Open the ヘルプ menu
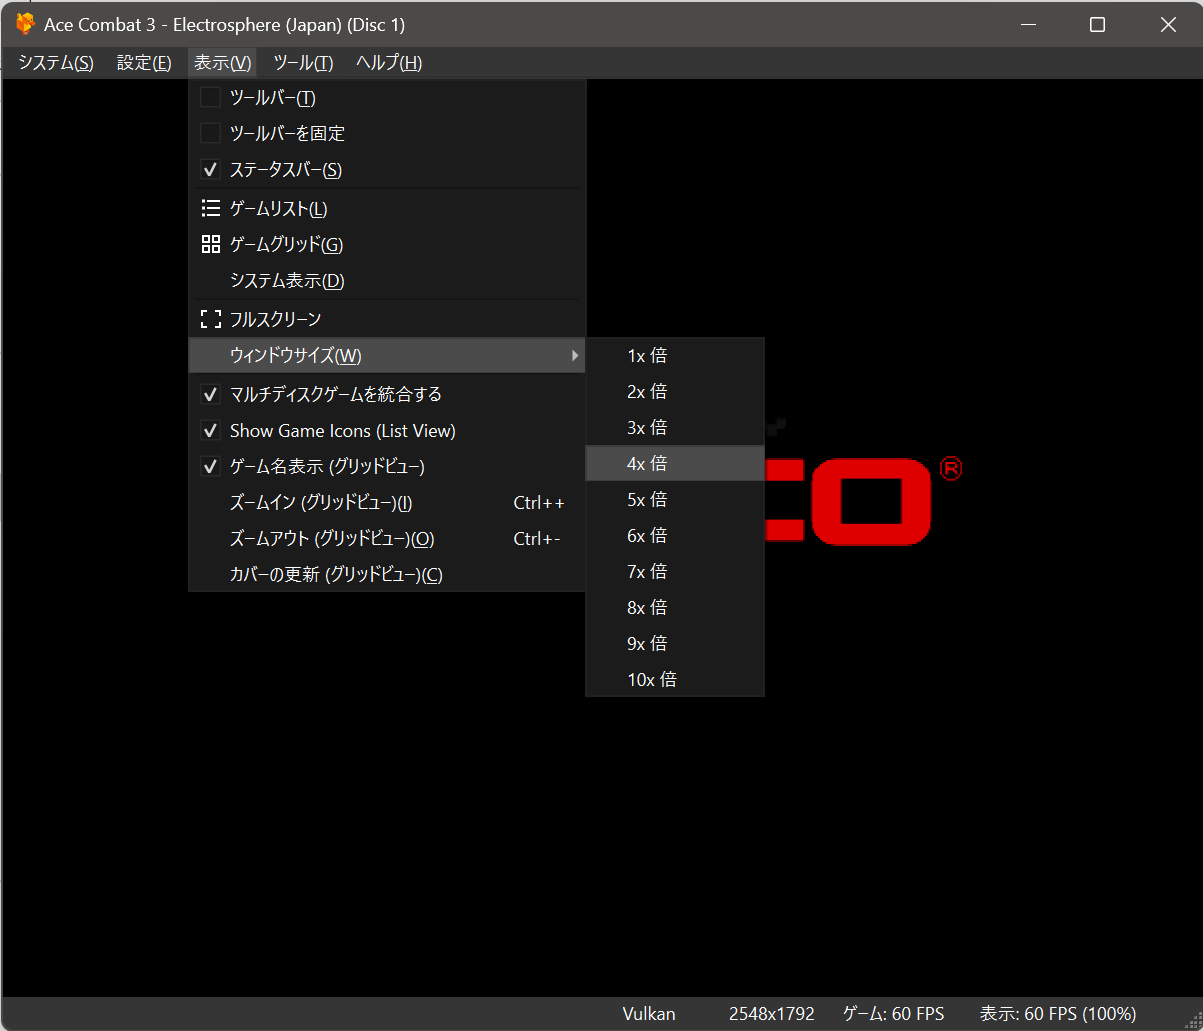Viewport: 1203px width, 1031px height. point(389,63)
